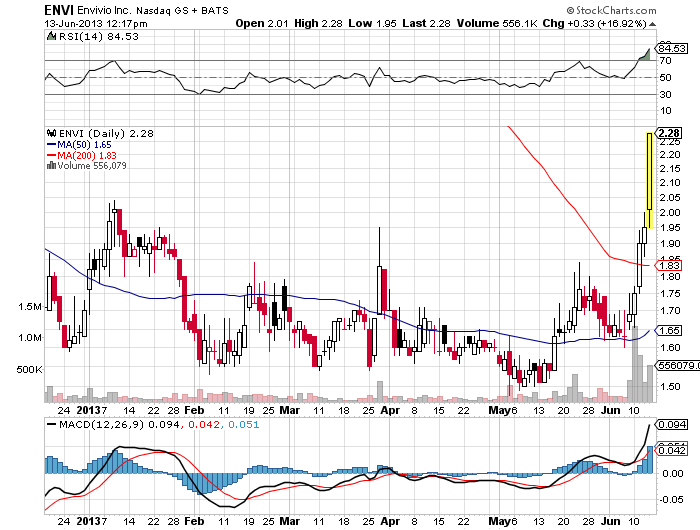Click the 2.28 last price tag on the price axis
700x530 pixels.
[669, 133]
